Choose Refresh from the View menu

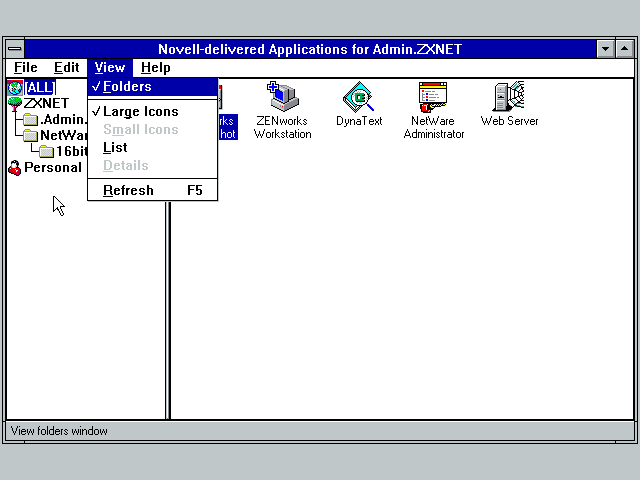[152, 190]
